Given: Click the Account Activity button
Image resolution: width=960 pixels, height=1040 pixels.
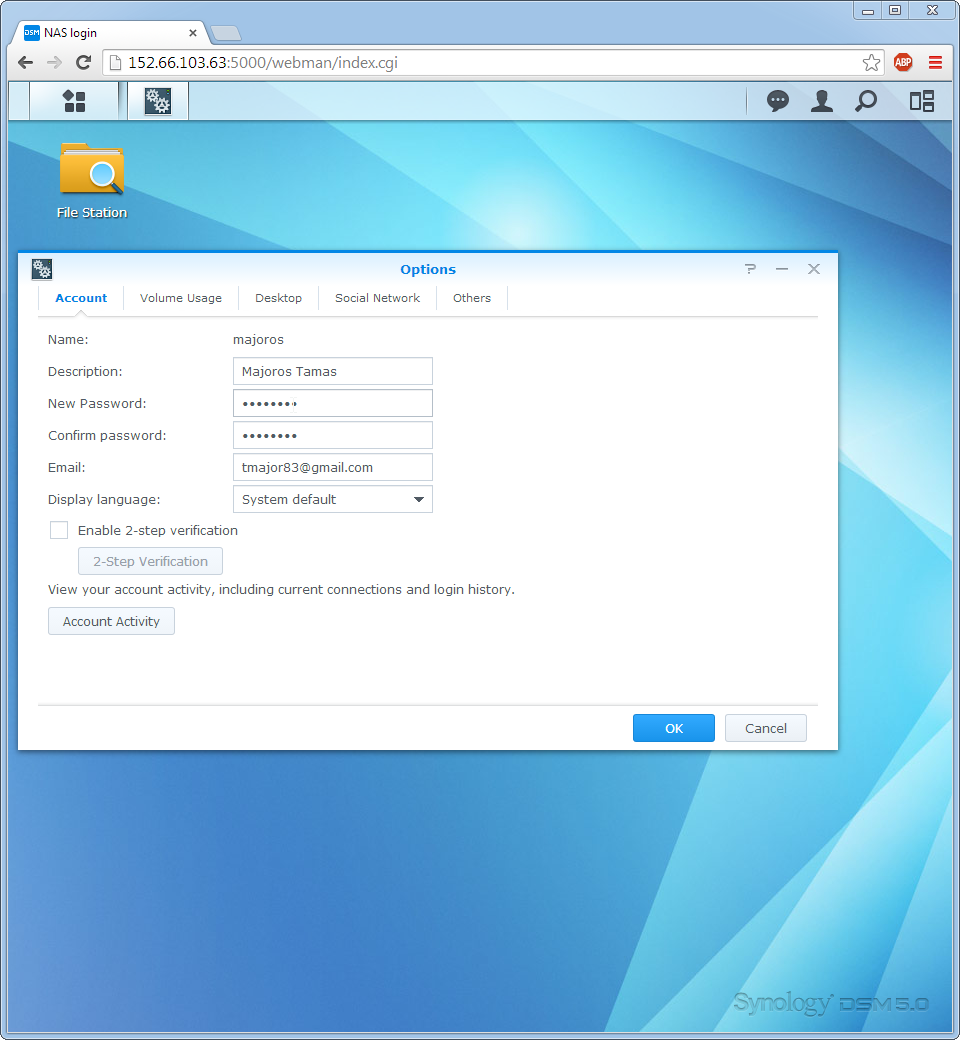Looking at the screenshot, I should click(x=111, y=621).
